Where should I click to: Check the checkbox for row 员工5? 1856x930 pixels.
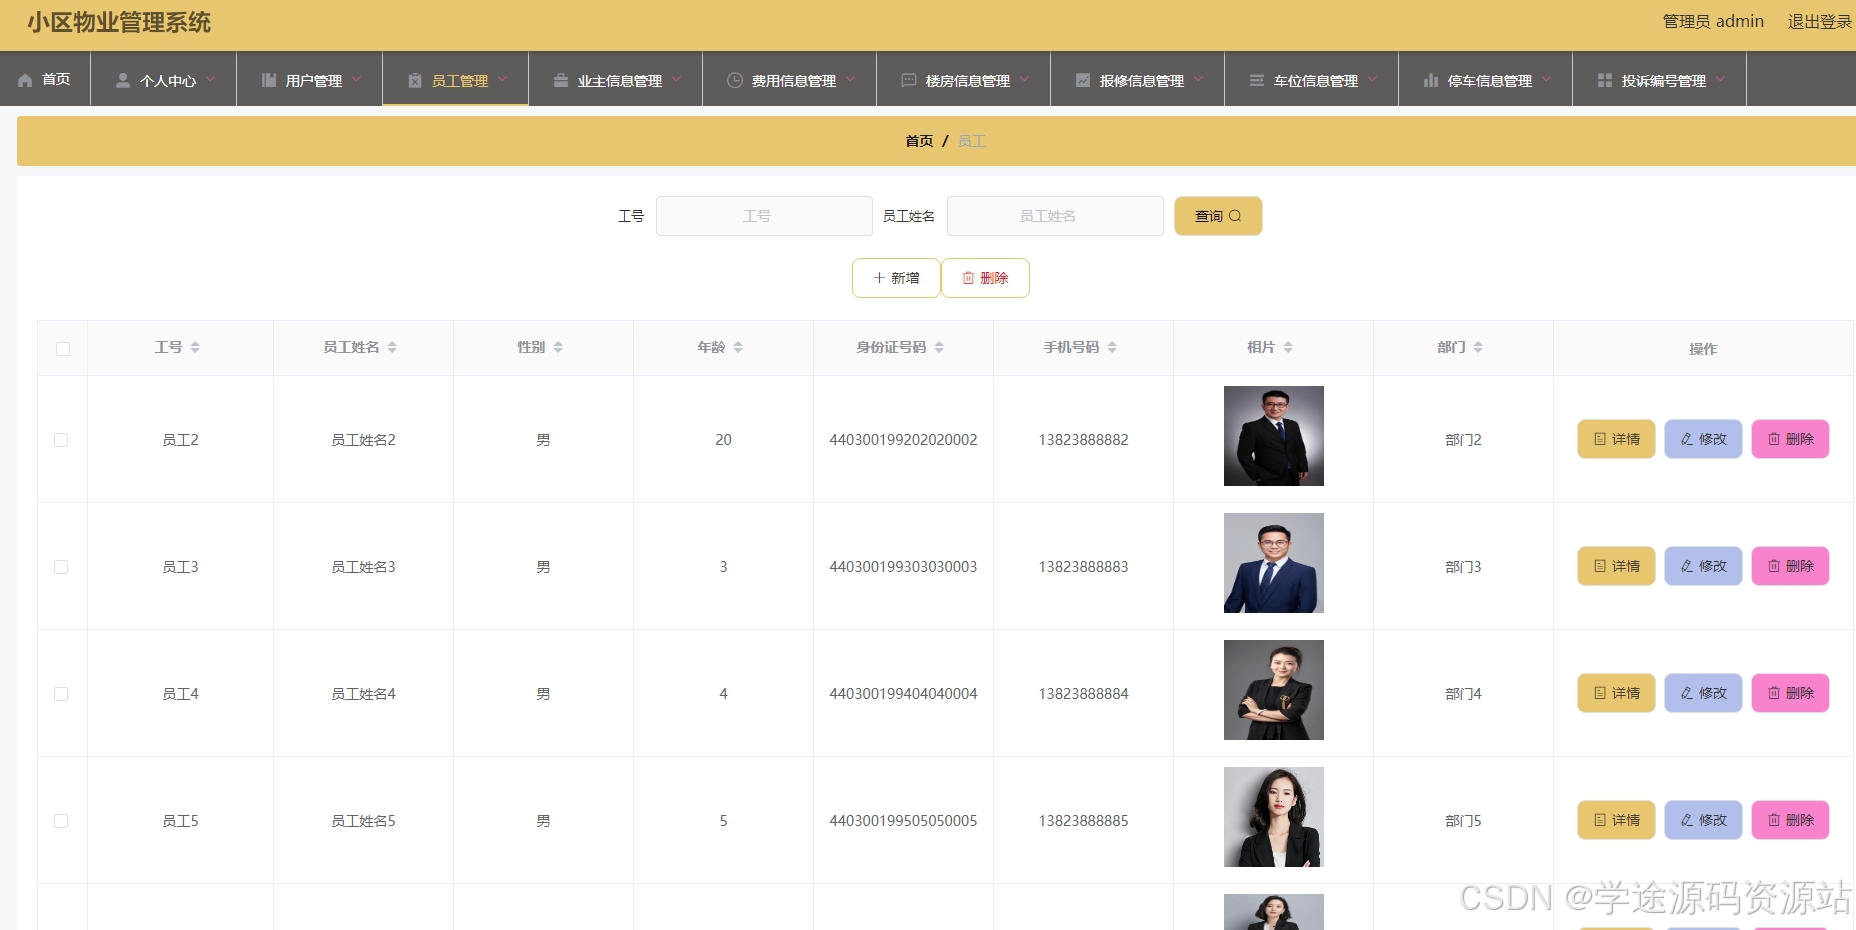[61, 821]
